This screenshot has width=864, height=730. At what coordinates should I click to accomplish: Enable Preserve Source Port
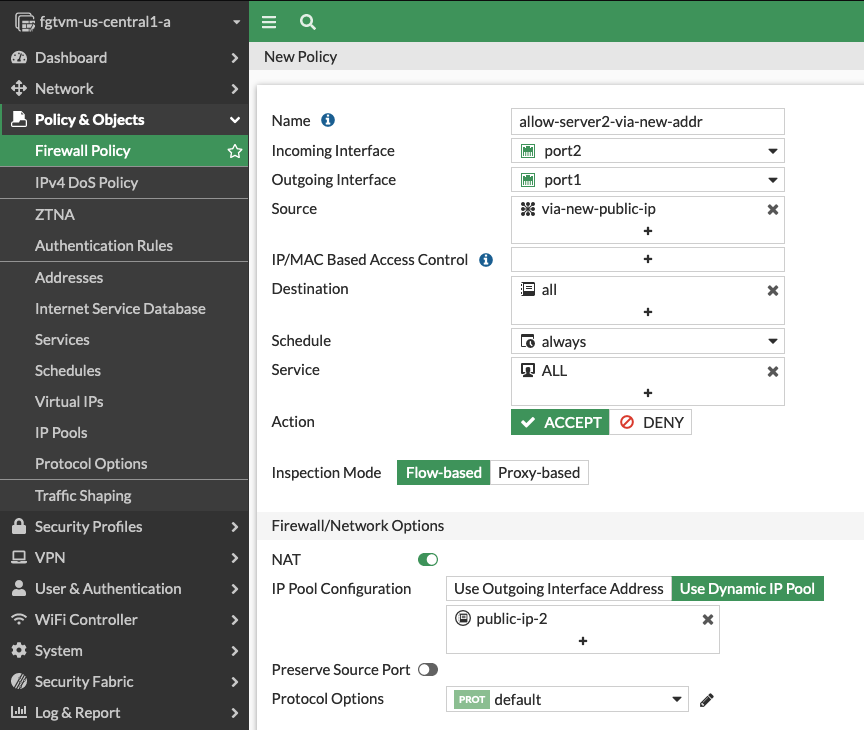point(428,669)
